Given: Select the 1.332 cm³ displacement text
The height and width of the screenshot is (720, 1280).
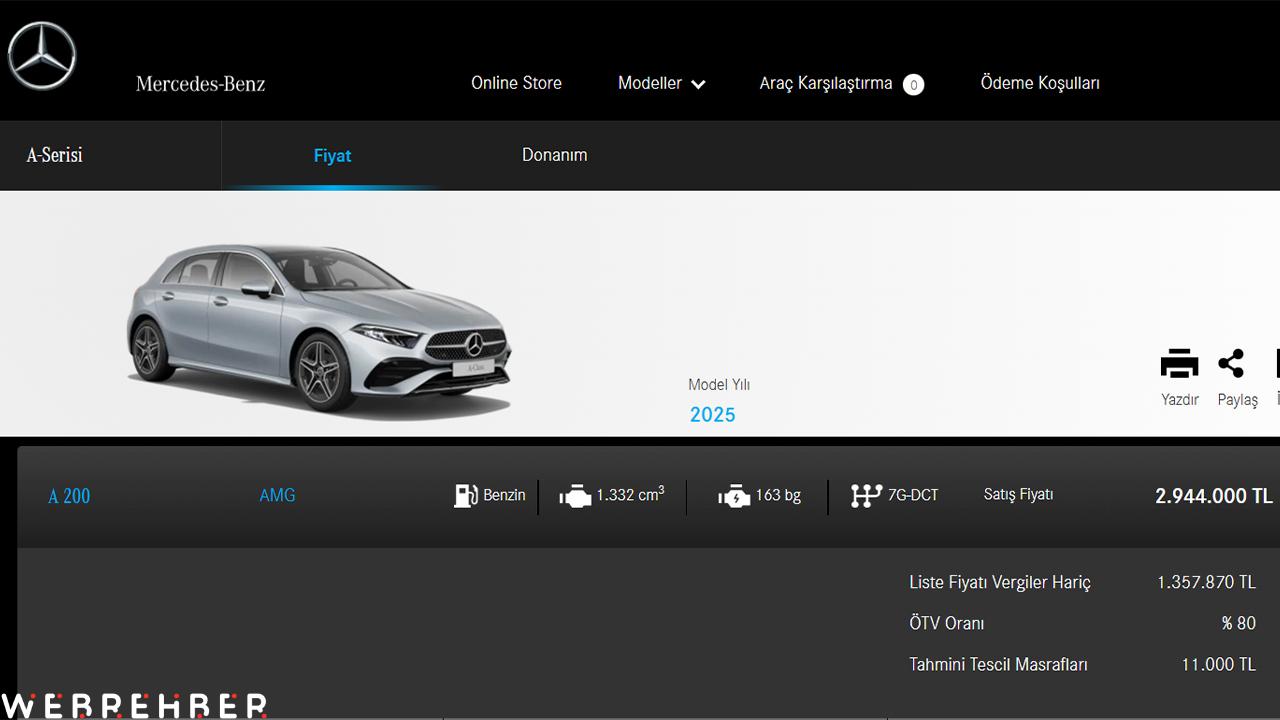Looking at the screenshot, I should (x=631, y=494).
